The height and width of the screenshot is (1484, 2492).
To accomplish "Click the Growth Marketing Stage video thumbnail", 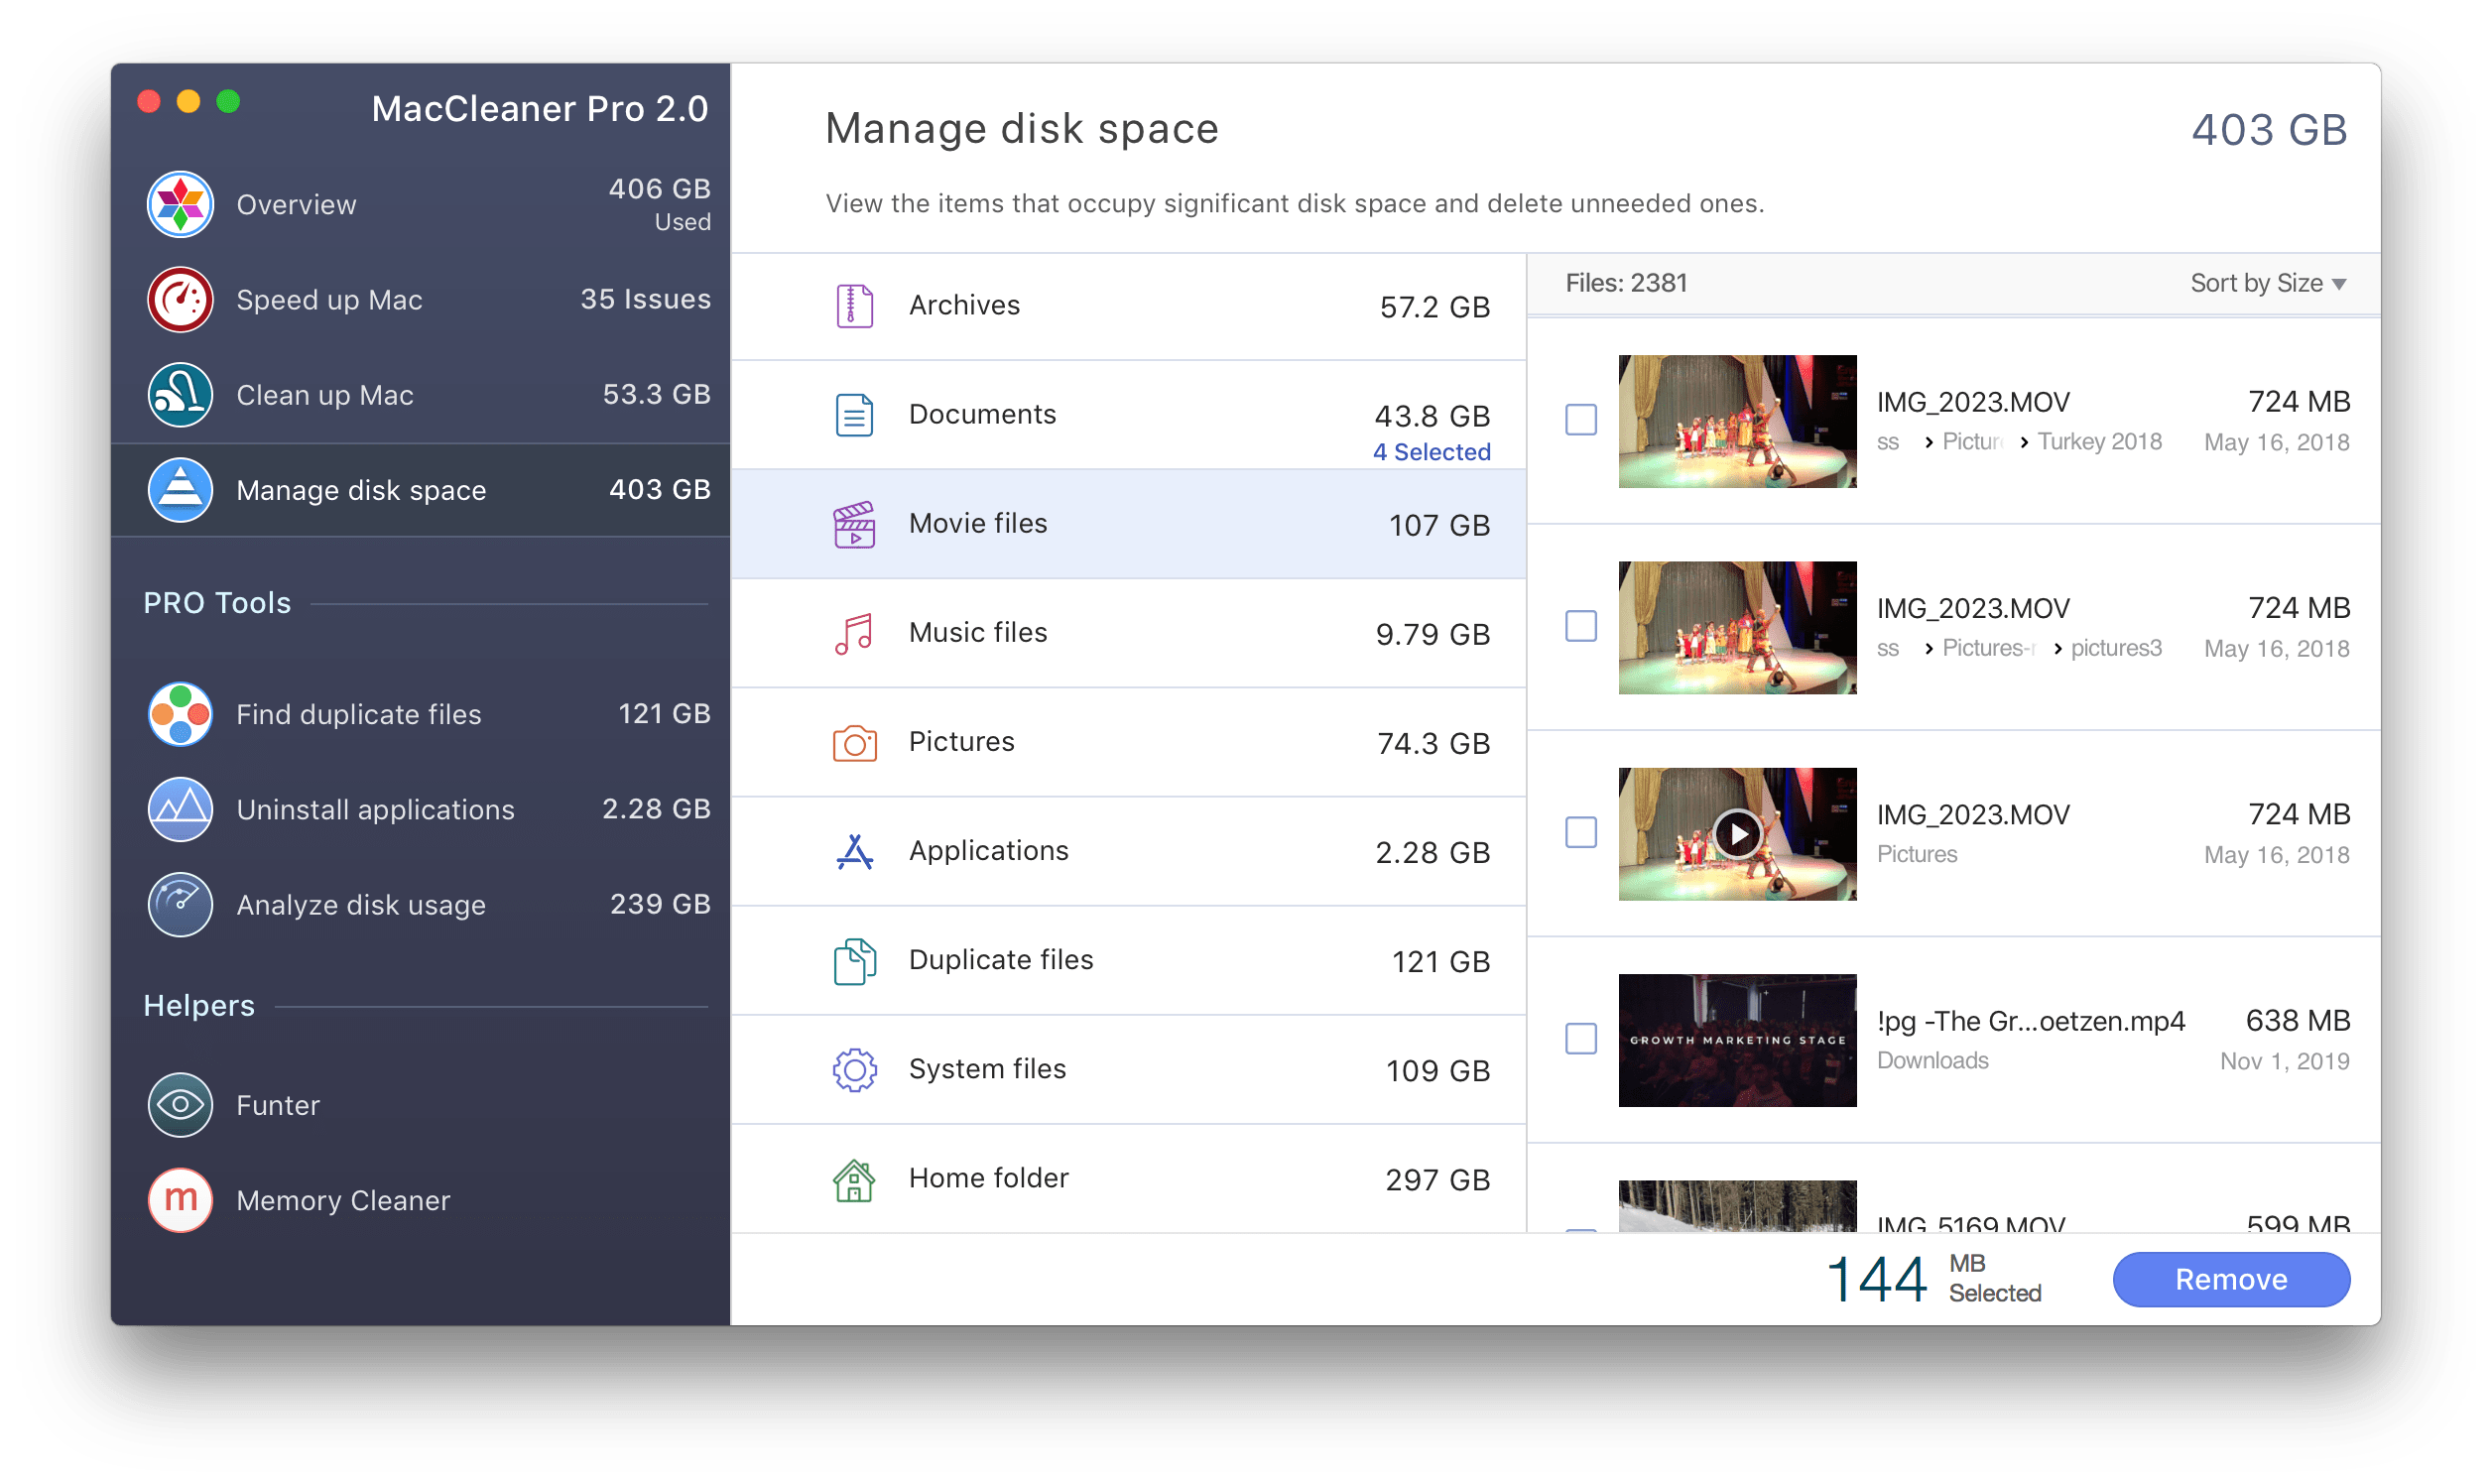I will point(1737,1040).
